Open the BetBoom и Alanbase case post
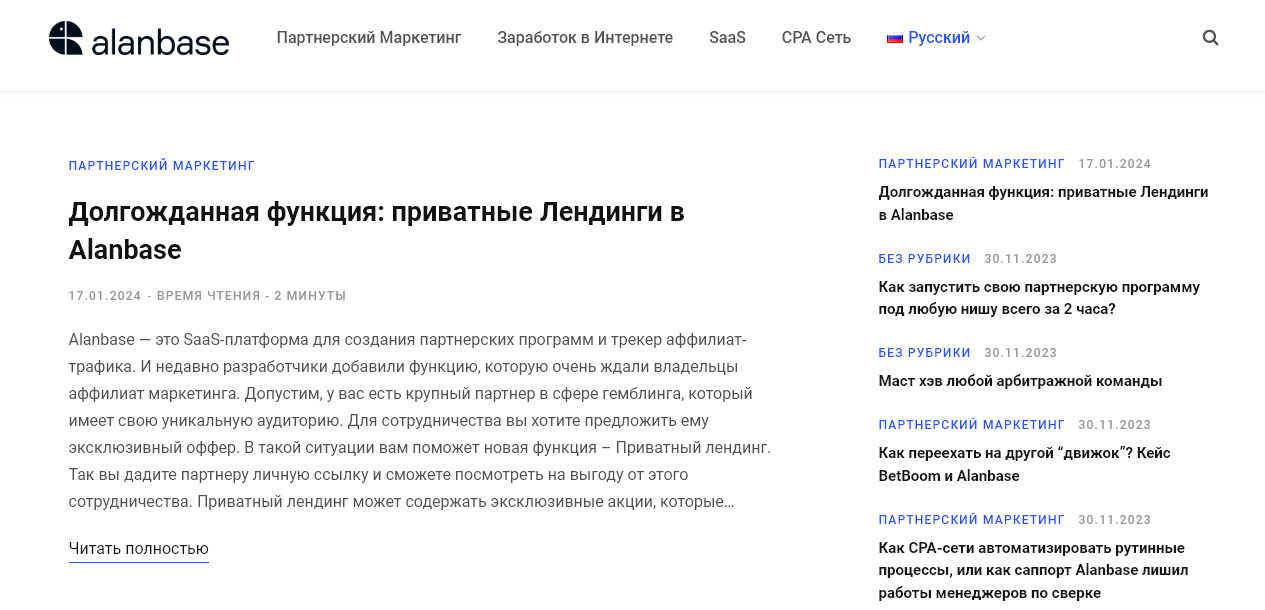1265x610 pixels. (x=1024, y=464)
